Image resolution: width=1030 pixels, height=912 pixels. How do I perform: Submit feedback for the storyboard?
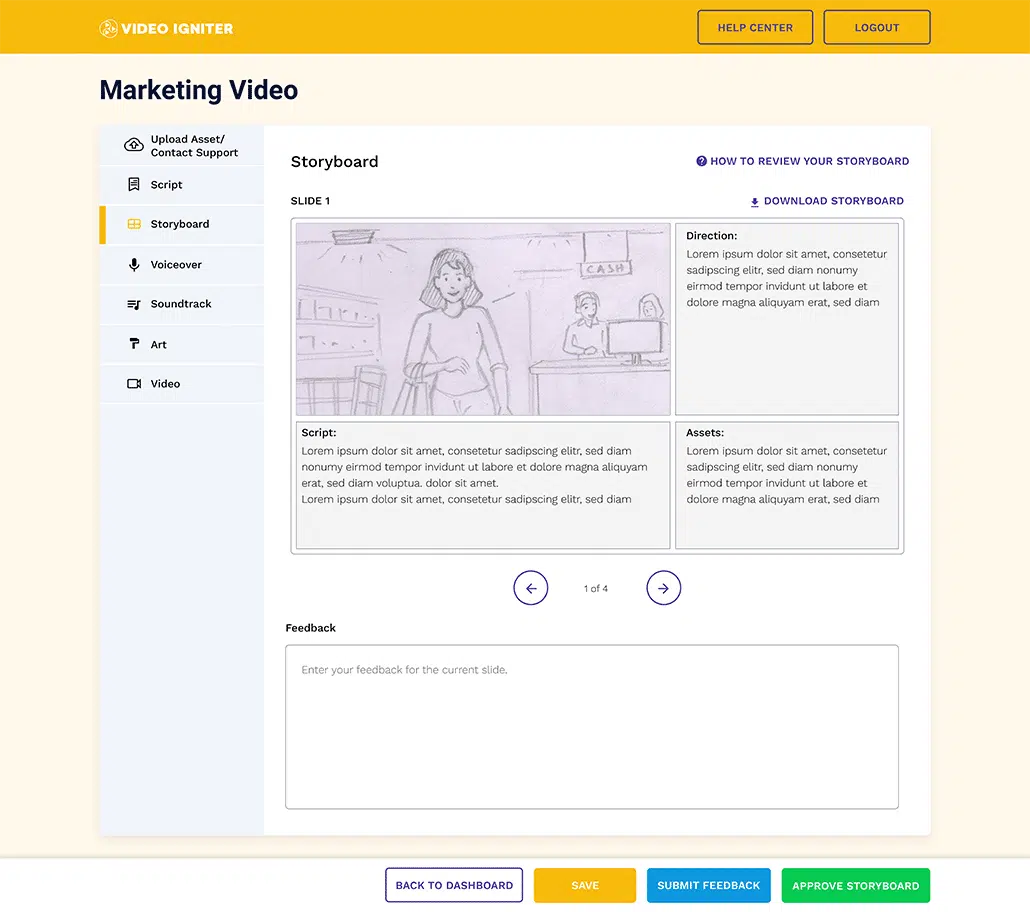(x=709, y=885)
